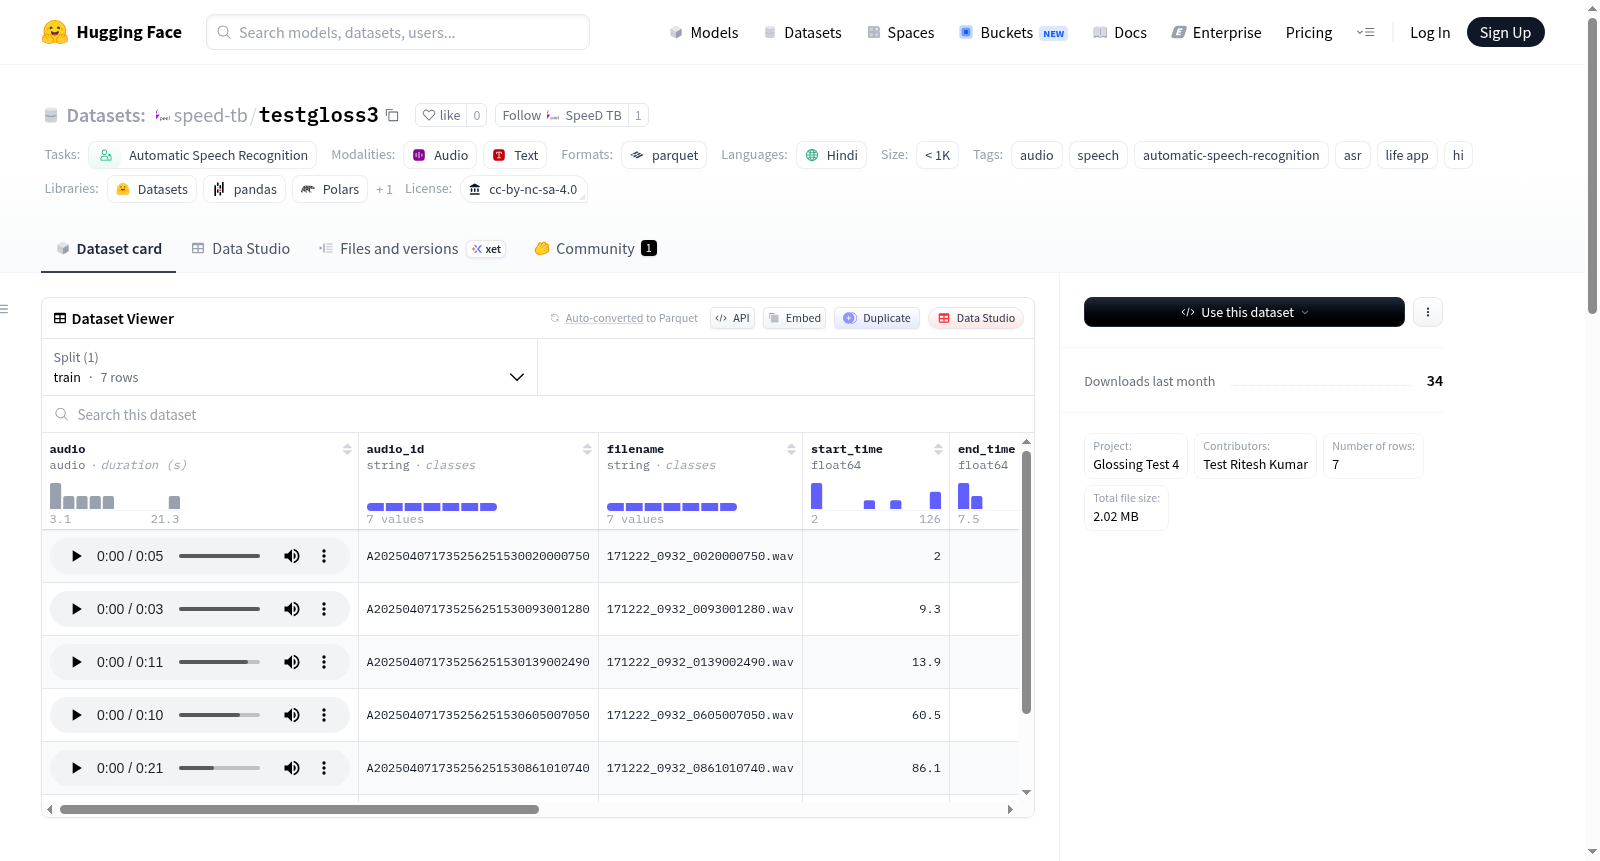
Task: Switch to the Data Studio tab
Action: [241, 249]
